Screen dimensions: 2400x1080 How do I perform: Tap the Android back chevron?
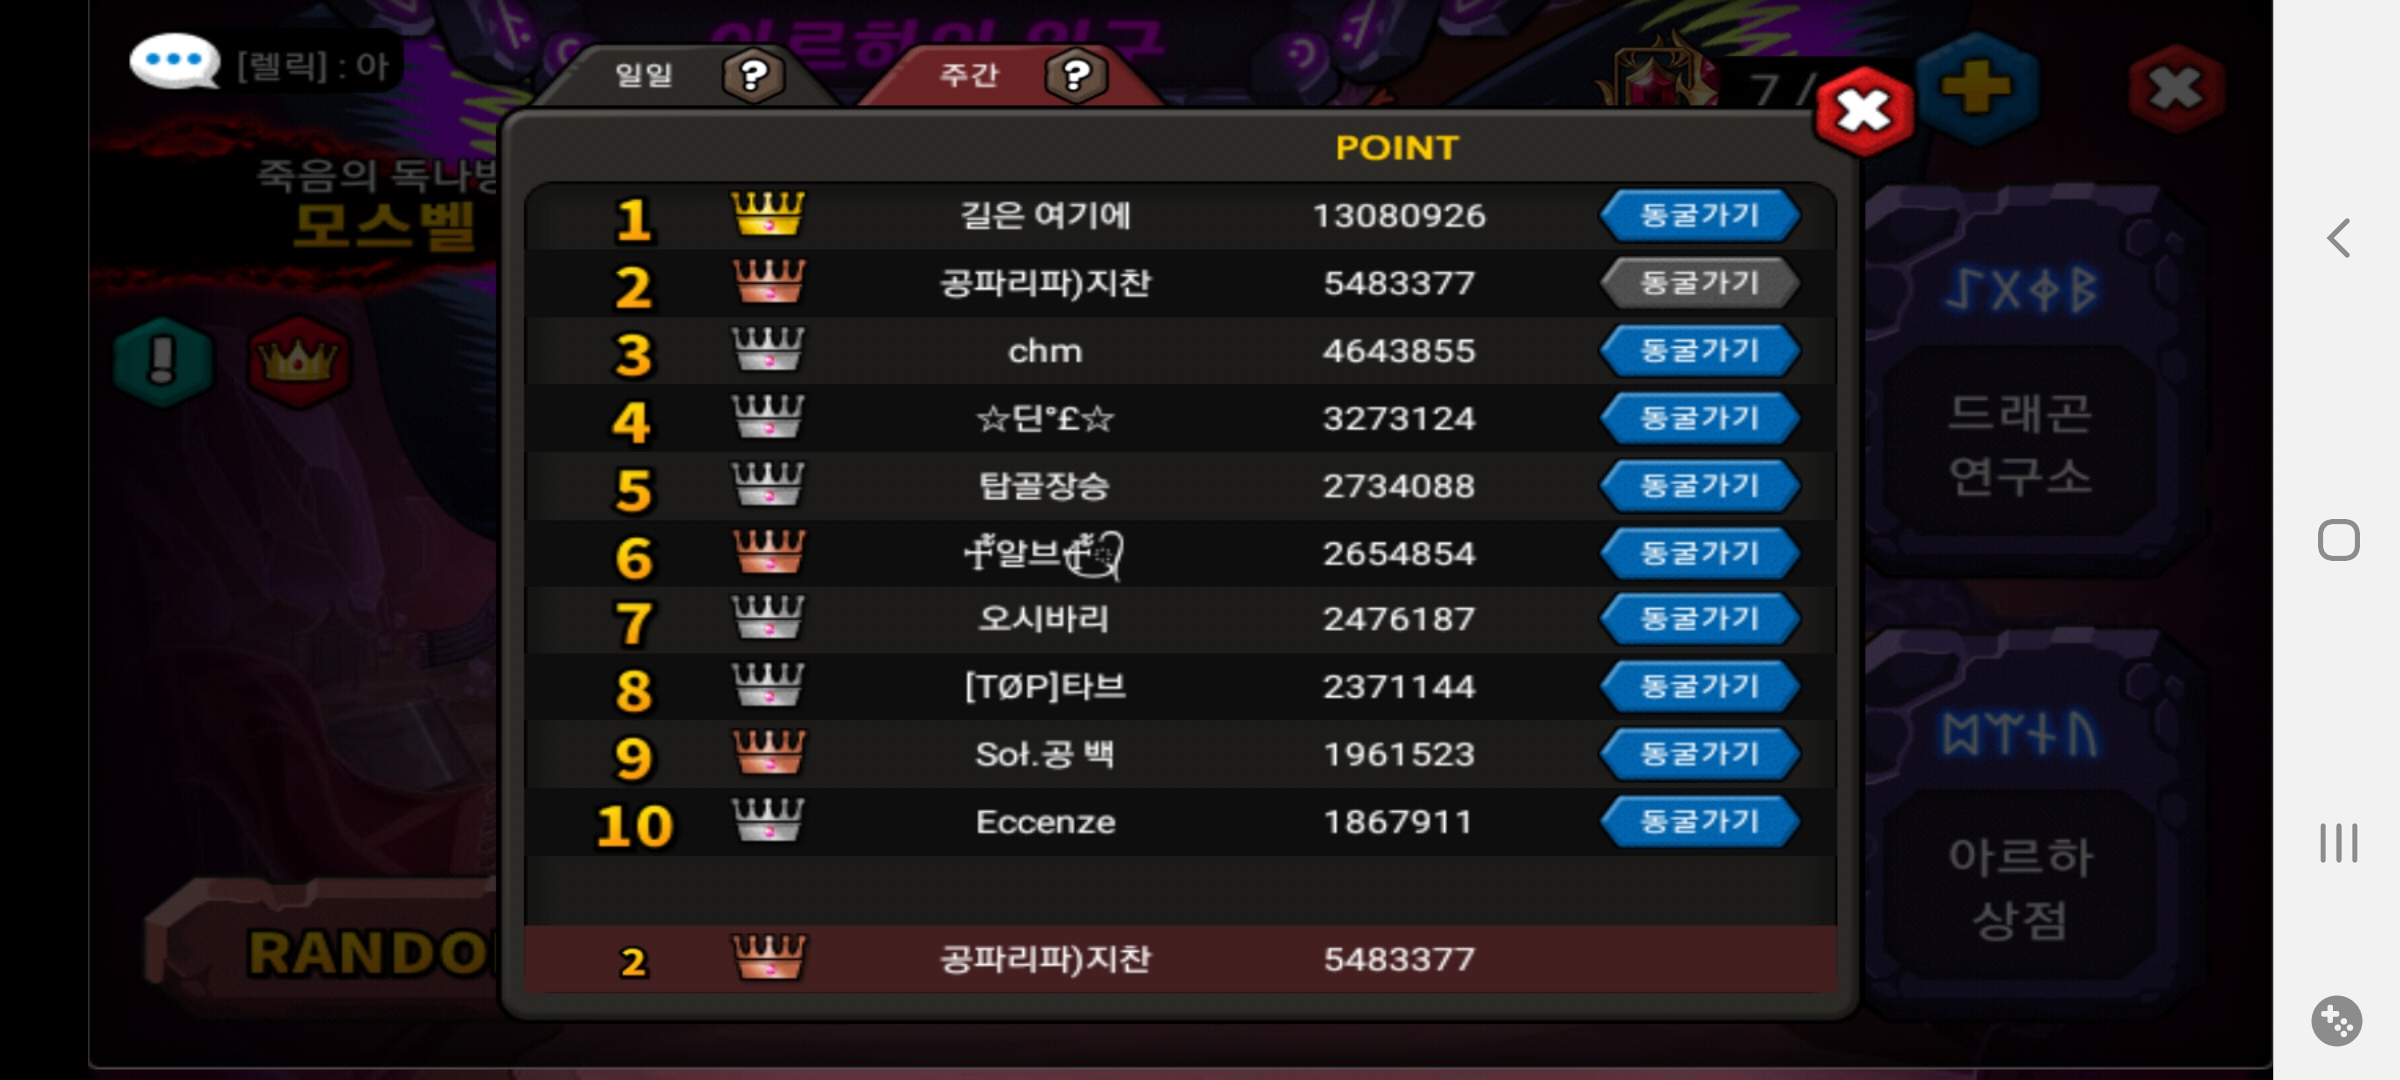pyautogui.click(x=2338, y=238)
